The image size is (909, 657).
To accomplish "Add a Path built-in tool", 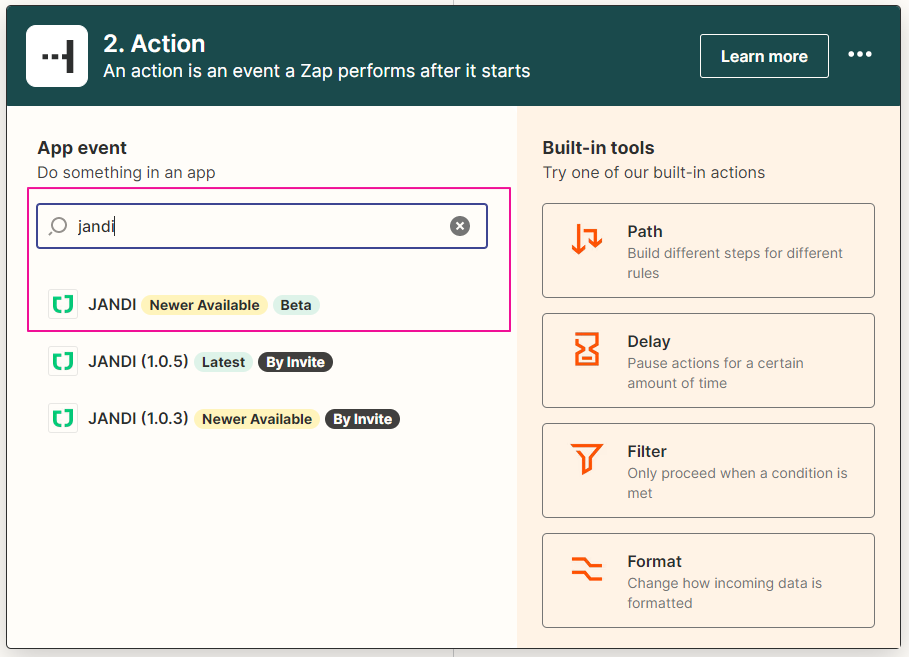I will click(x=708, y=251).
